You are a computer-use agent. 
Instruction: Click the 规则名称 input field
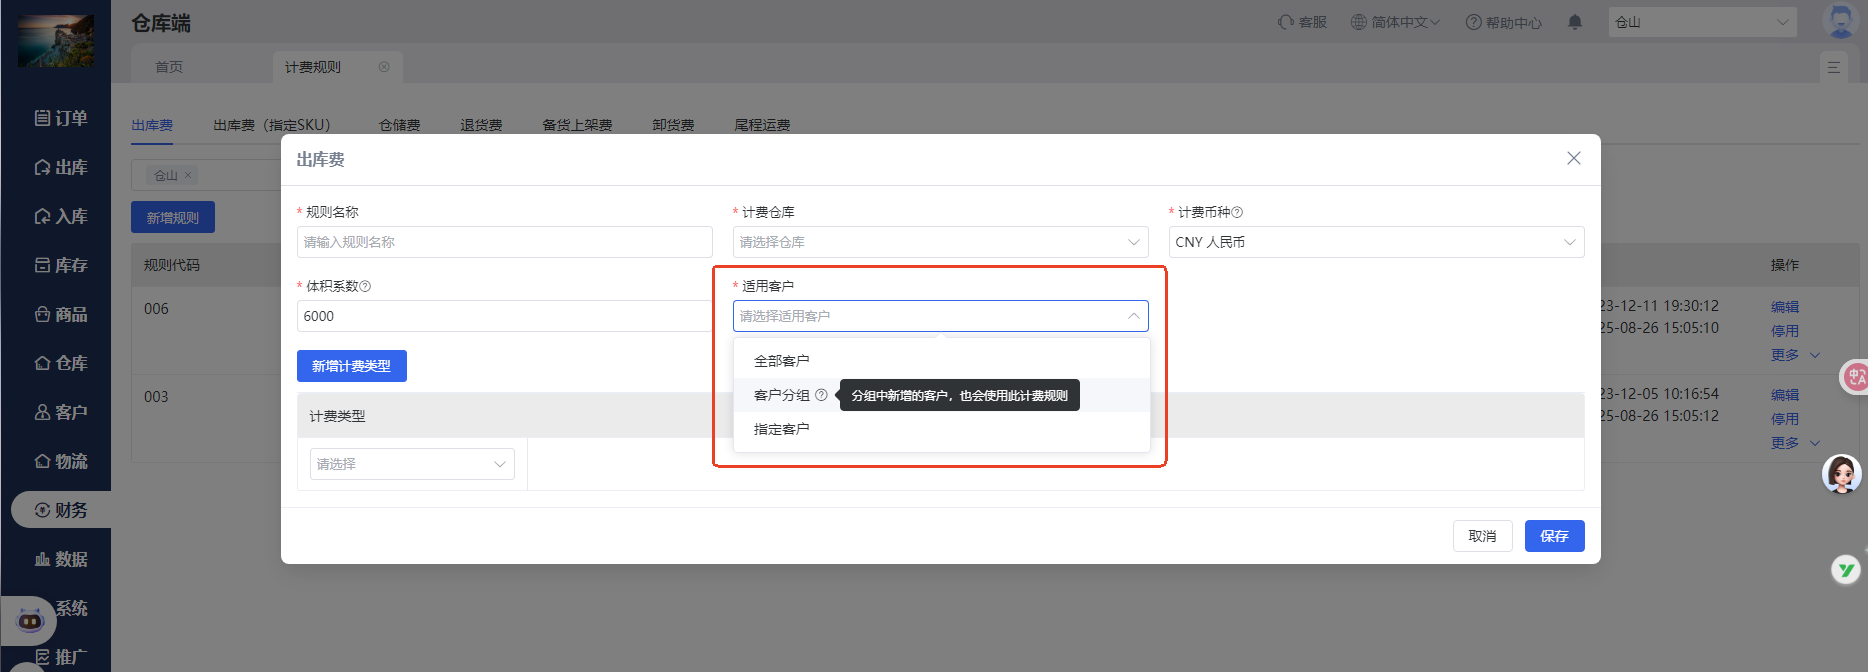point(504,242)
